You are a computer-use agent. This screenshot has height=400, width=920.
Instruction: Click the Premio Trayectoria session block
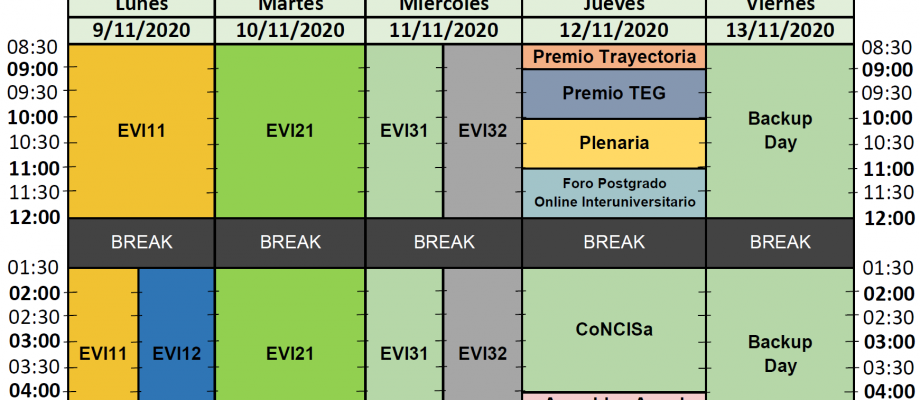614,57
